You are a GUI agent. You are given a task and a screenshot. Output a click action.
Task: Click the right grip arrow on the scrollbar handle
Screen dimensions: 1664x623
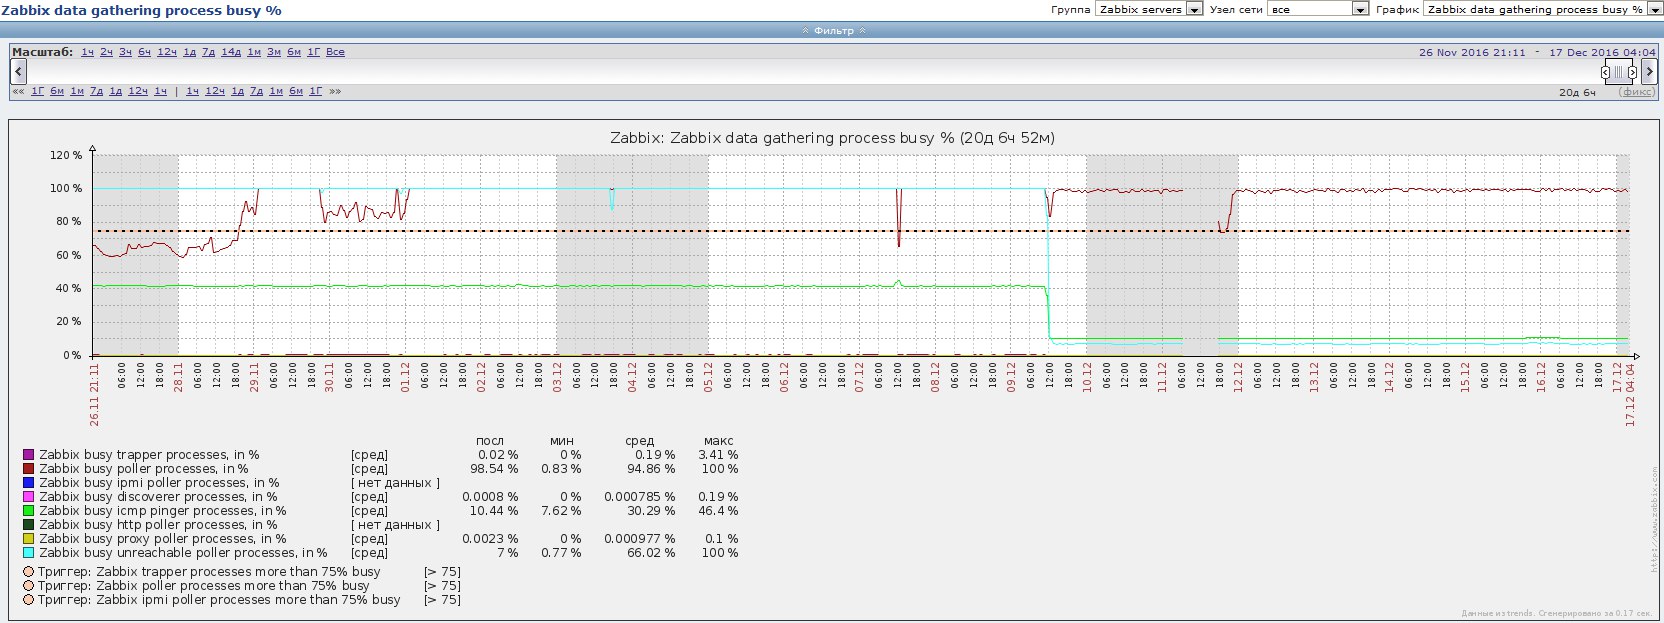[1633, 72]
